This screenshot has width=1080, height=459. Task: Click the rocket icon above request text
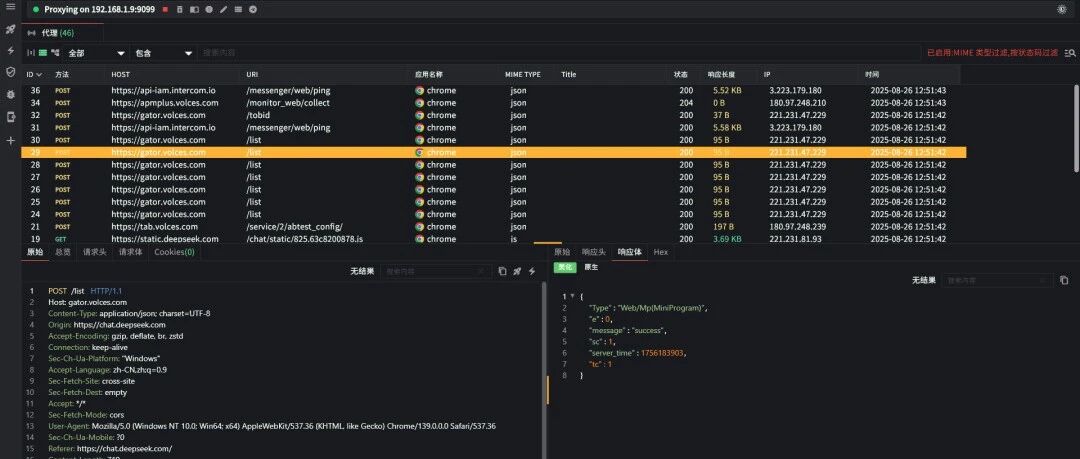pyautogui.click(x=517, y=272)
